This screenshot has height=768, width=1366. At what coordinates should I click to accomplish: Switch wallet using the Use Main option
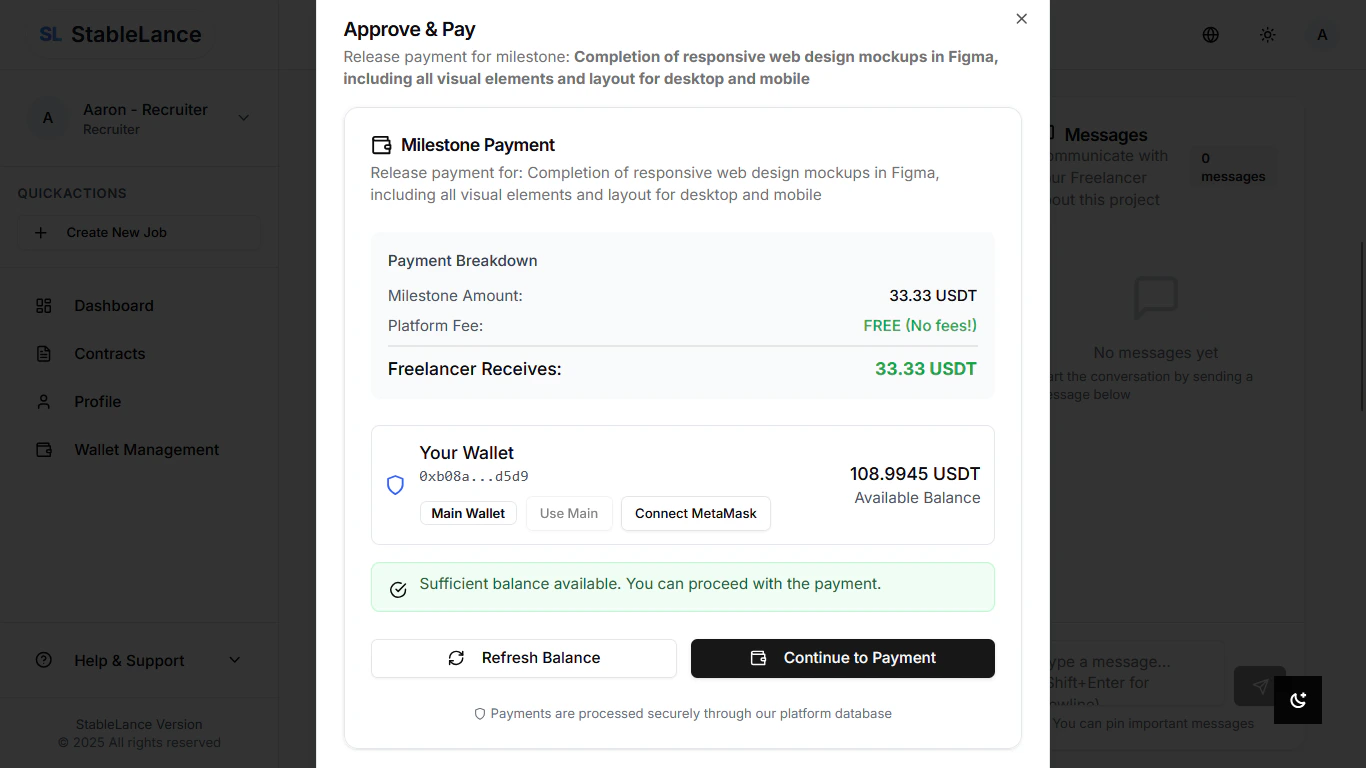tap(569, 513)
